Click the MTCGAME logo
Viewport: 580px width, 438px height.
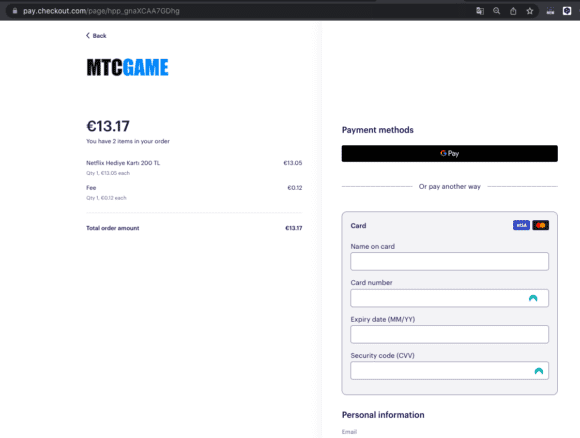pos(127,67)
